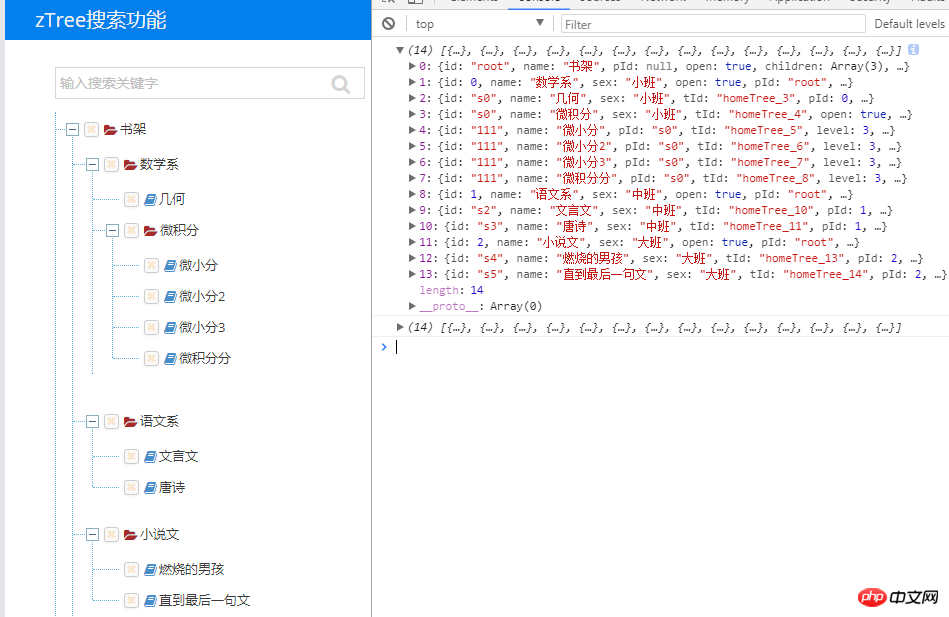Collapse the 语文系 tree node
Screen dimensions: 949x617
93,421
